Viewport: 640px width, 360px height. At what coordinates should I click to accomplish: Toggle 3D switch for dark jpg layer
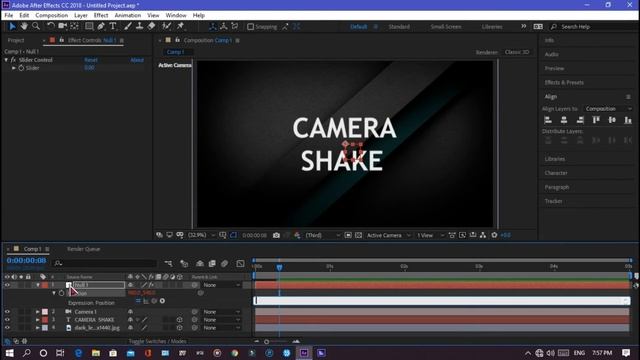pos(179,328)
